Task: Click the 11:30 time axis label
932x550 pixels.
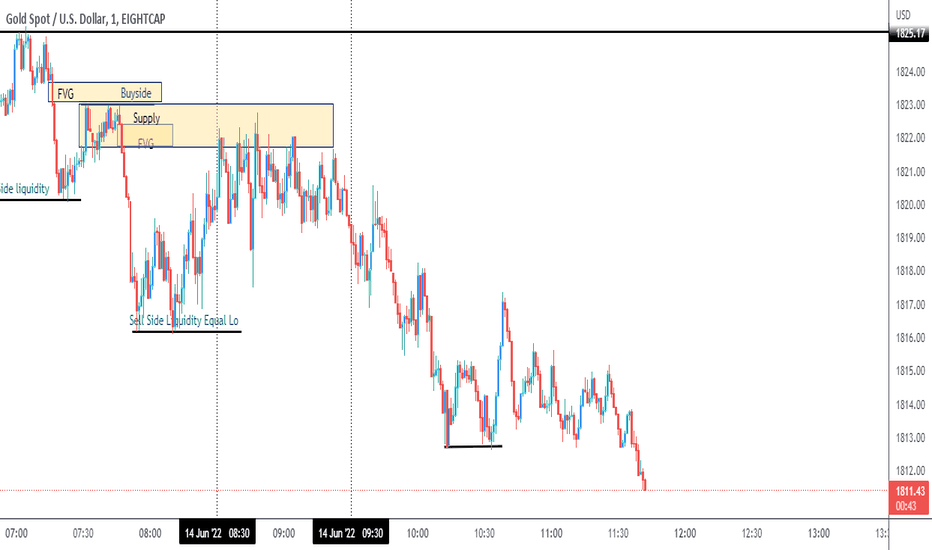Action: coord(618,533)
